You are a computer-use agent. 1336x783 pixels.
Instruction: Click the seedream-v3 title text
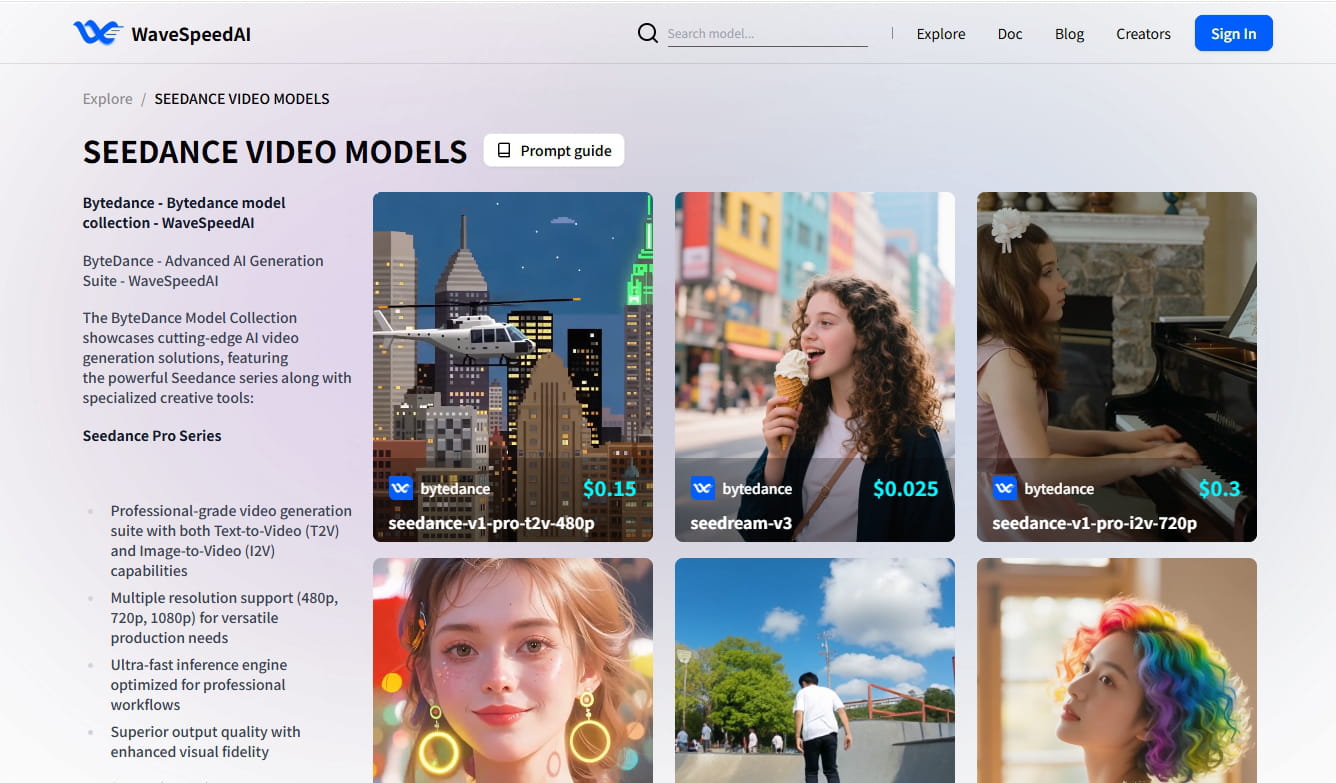coord(741,523)
